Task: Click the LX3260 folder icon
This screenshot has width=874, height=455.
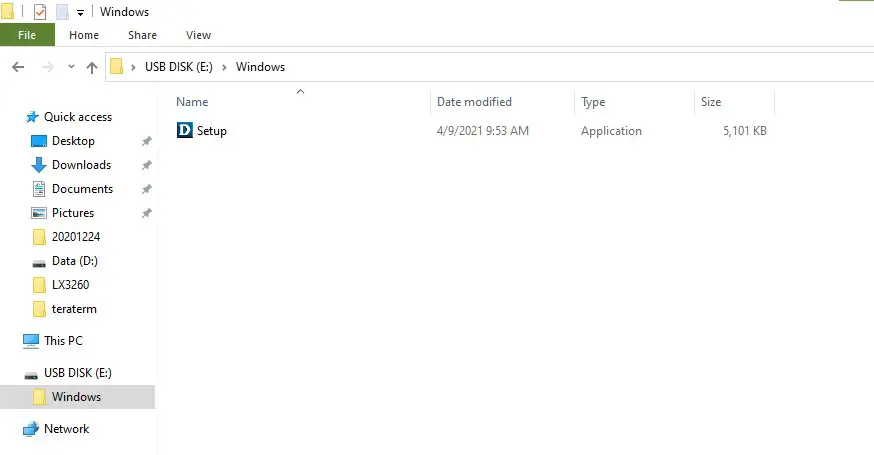Action: tap(39, 285)
